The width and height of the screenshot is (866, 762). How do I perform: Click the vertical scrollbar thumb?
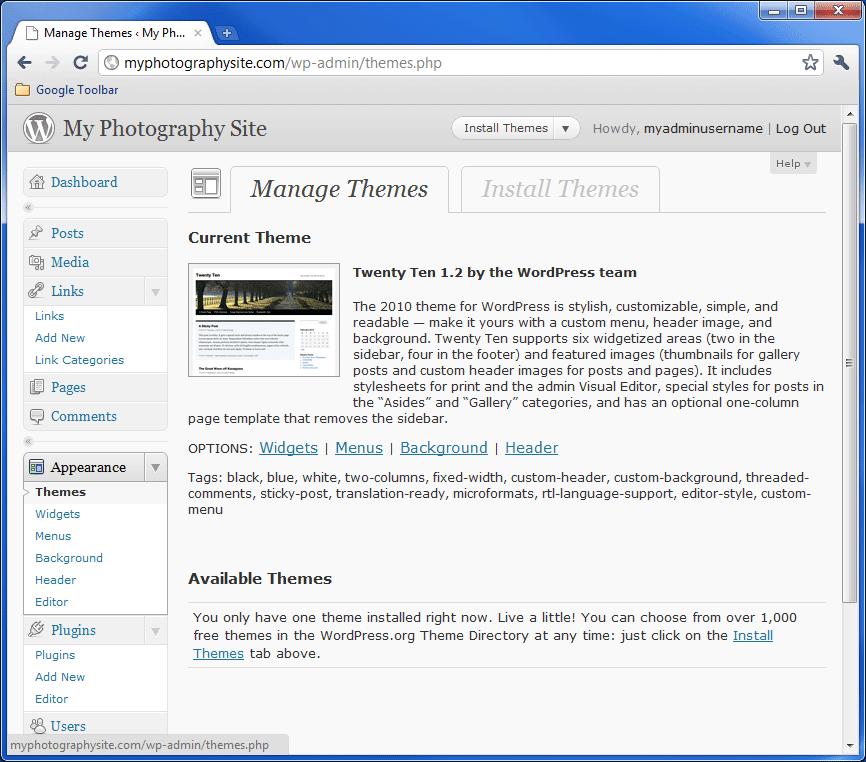(x=849, y=363)
